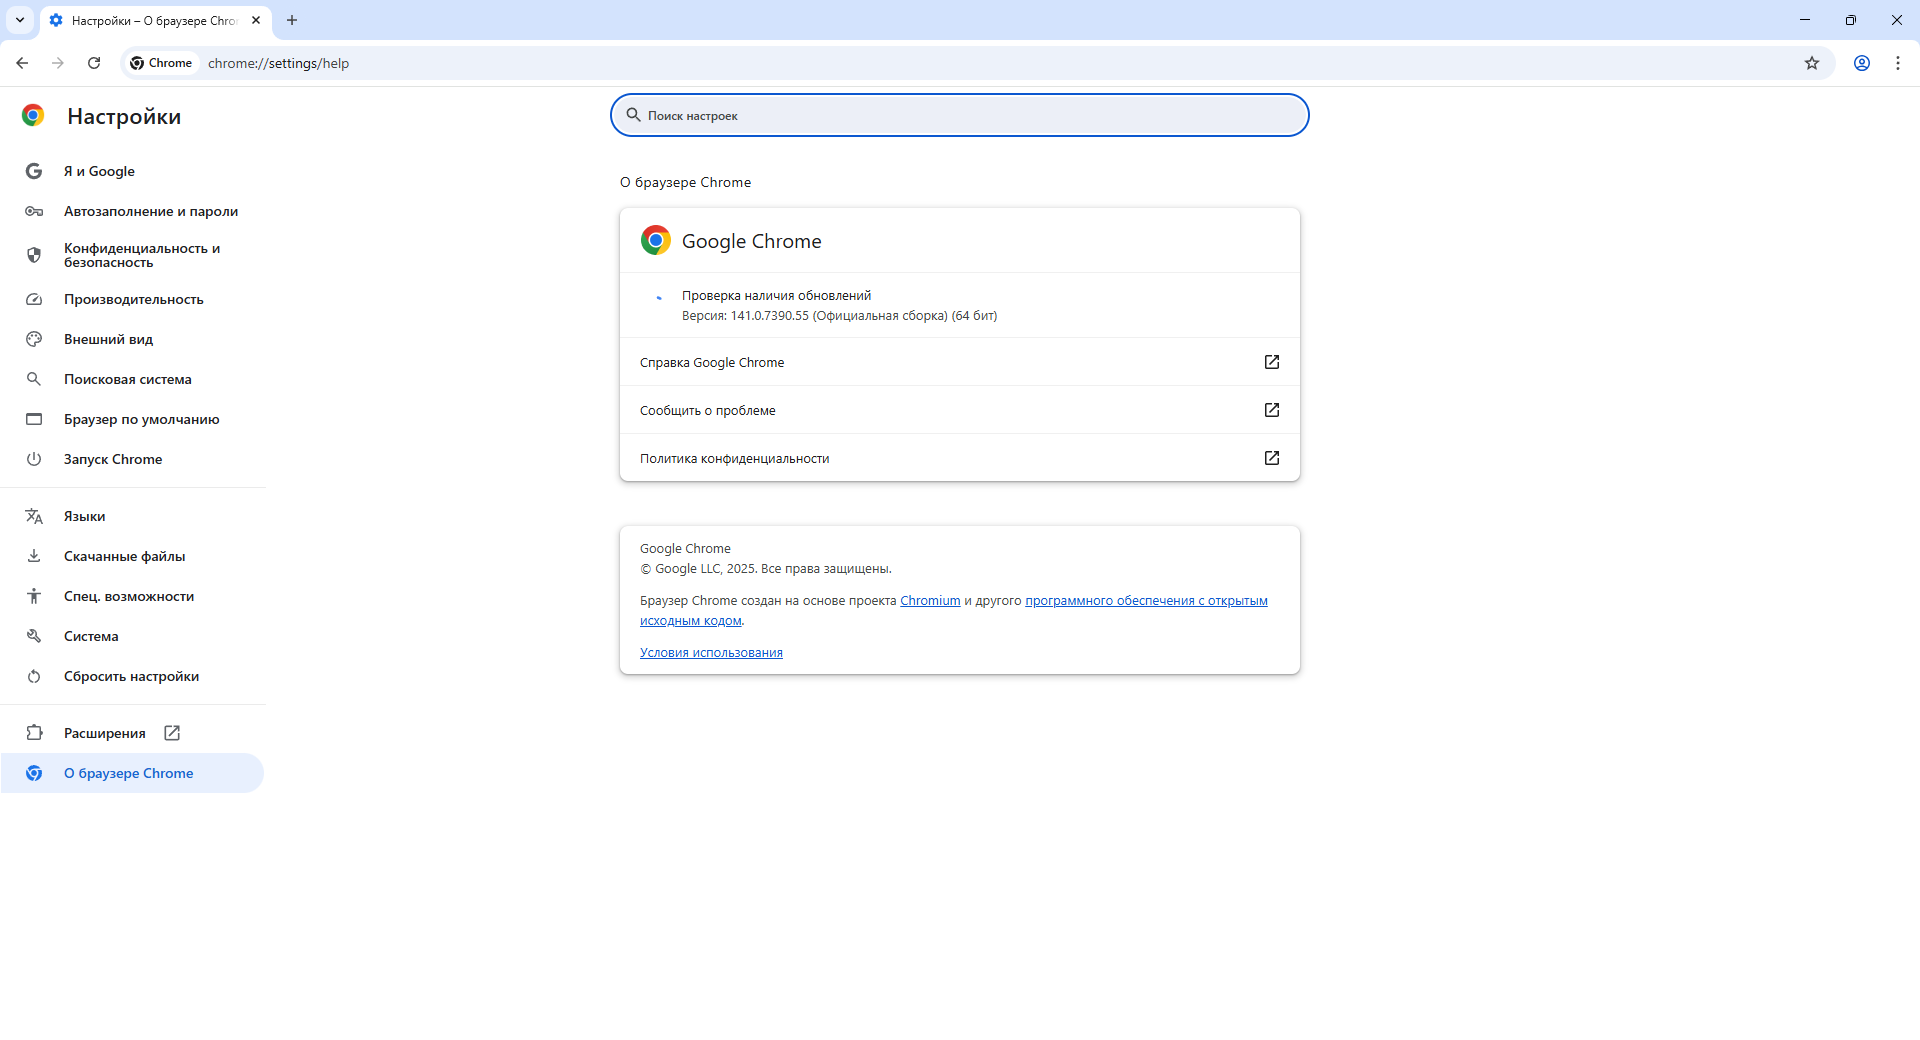Click external link icon next to Расширения
This screenshot has width=1920, height=1040.
coord(172,733)
